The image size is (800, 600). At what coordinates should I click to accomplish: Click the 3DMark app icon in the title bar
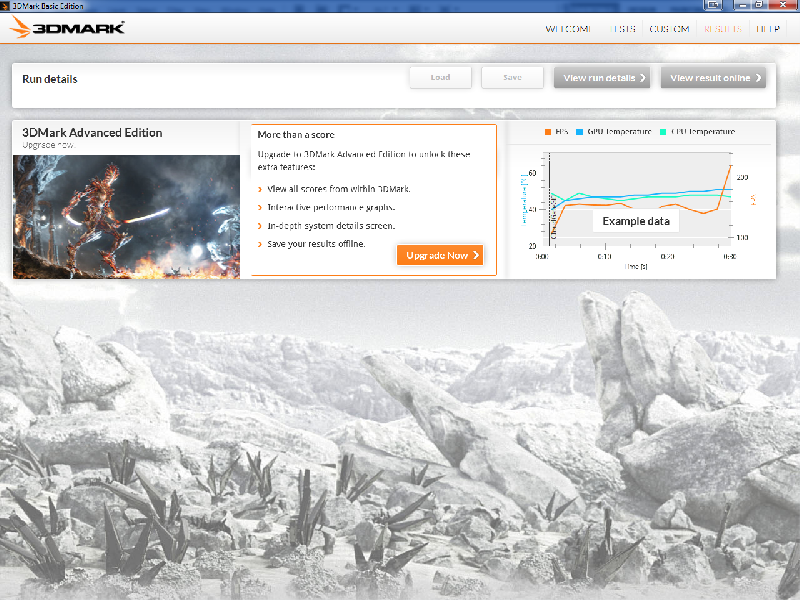click(x=5, y=6)
